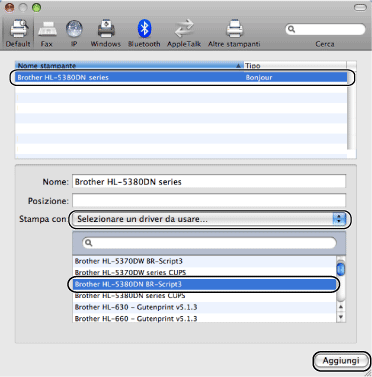
Task: Open the AppleTalk printer browser
Action: click(x=184, y=33)
